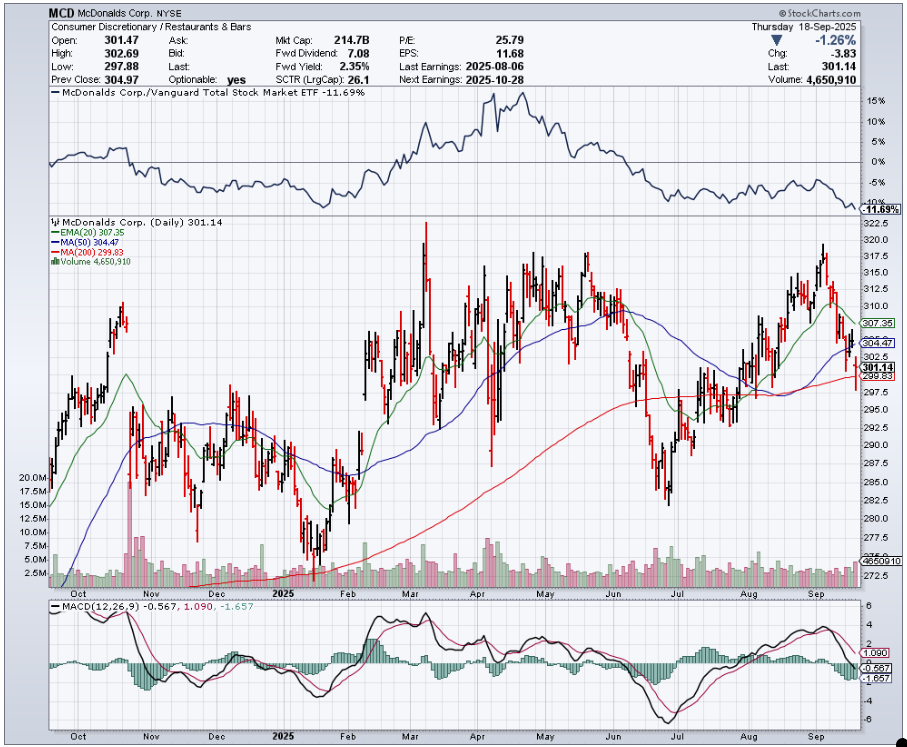
Task: Click the Next Earnings date 2025-10-28
Action: (495, 80)
